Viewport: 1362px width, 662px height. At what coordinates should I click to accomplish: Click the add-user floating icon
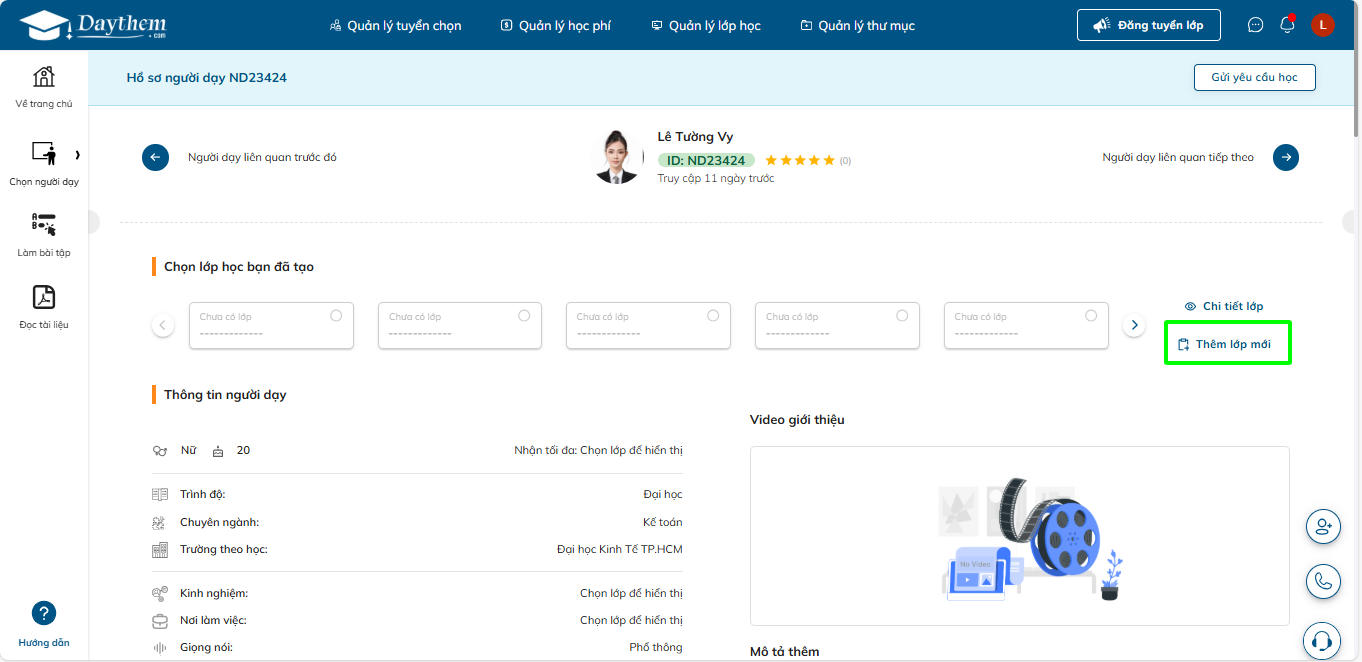coord(1323,526)
